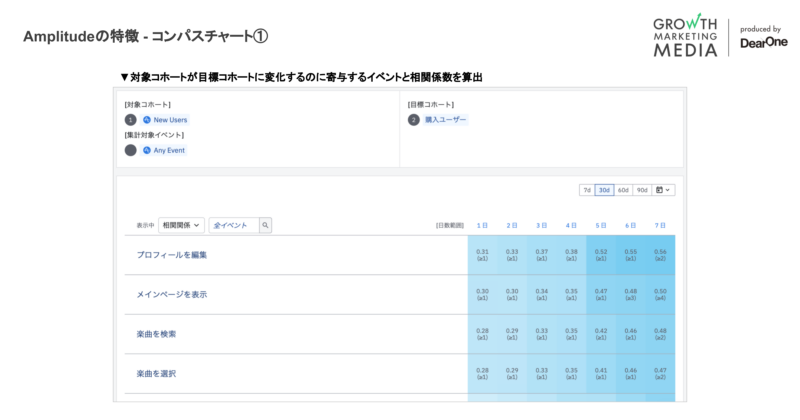Select the 30d date range

(604, 190)
